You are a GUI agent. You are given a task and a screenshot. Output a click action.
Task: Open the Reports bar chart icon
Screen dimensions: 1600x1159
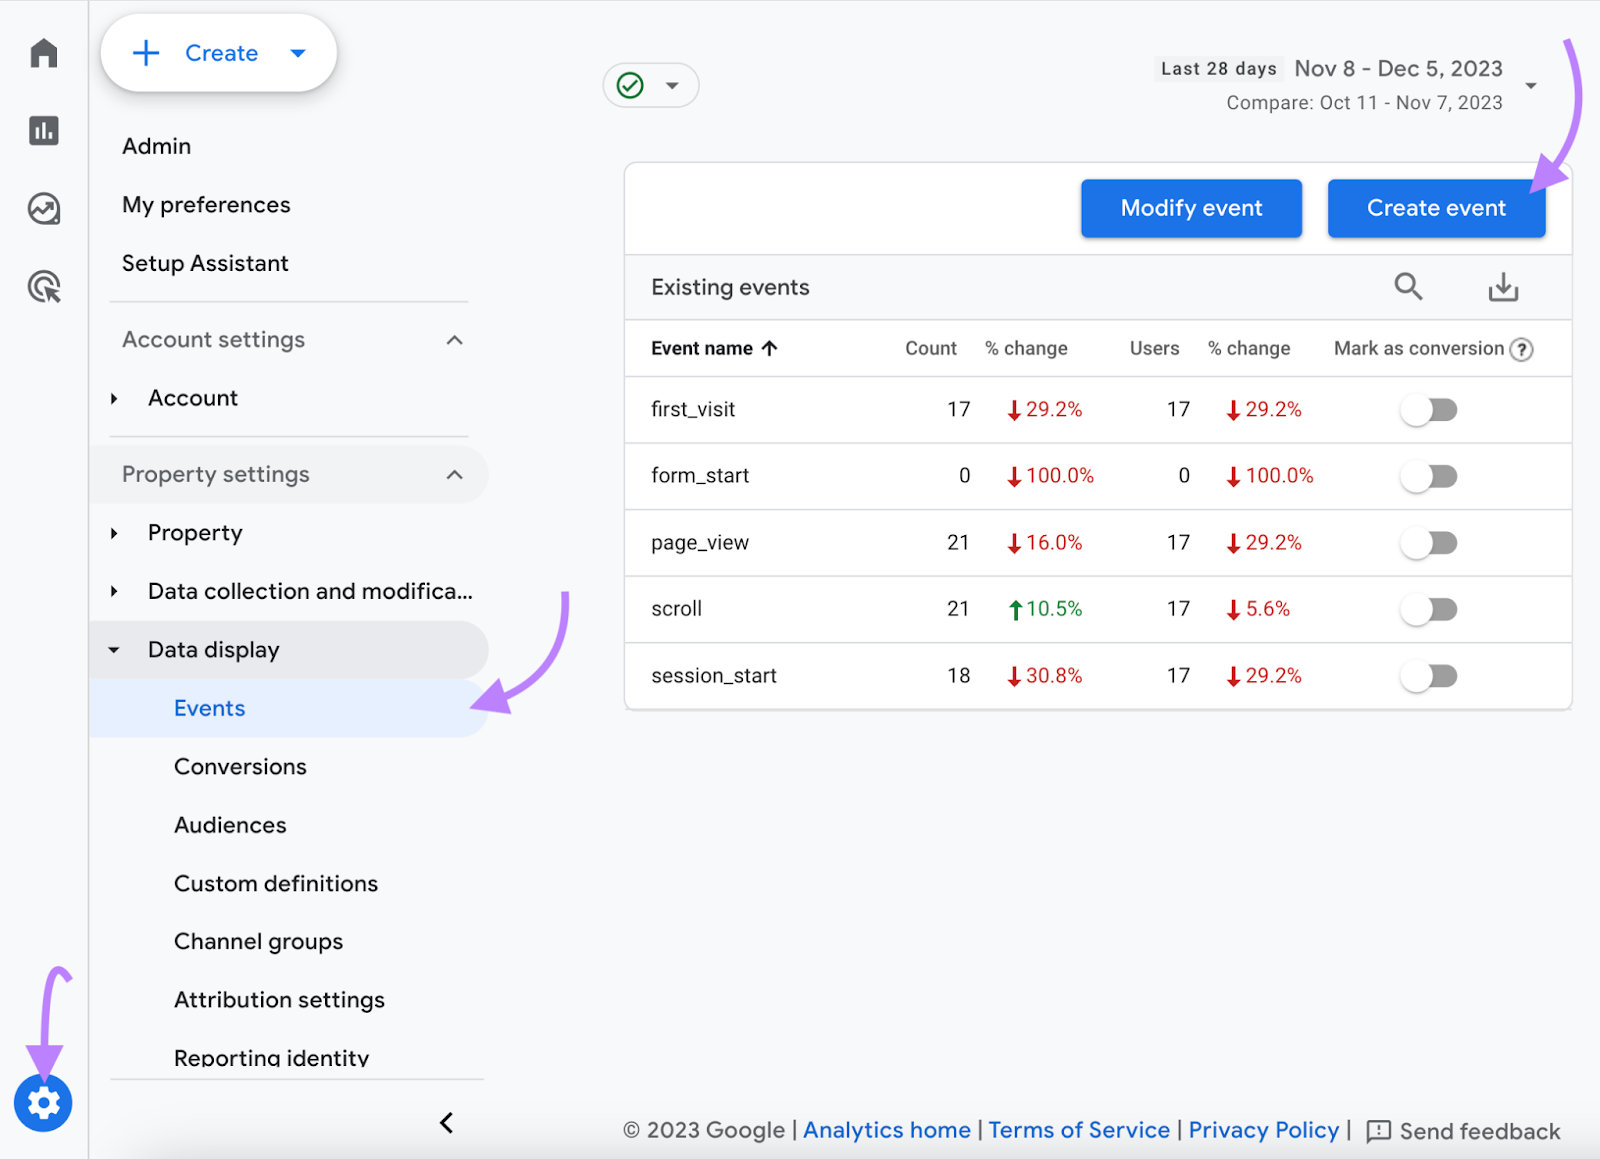point(44,131)
